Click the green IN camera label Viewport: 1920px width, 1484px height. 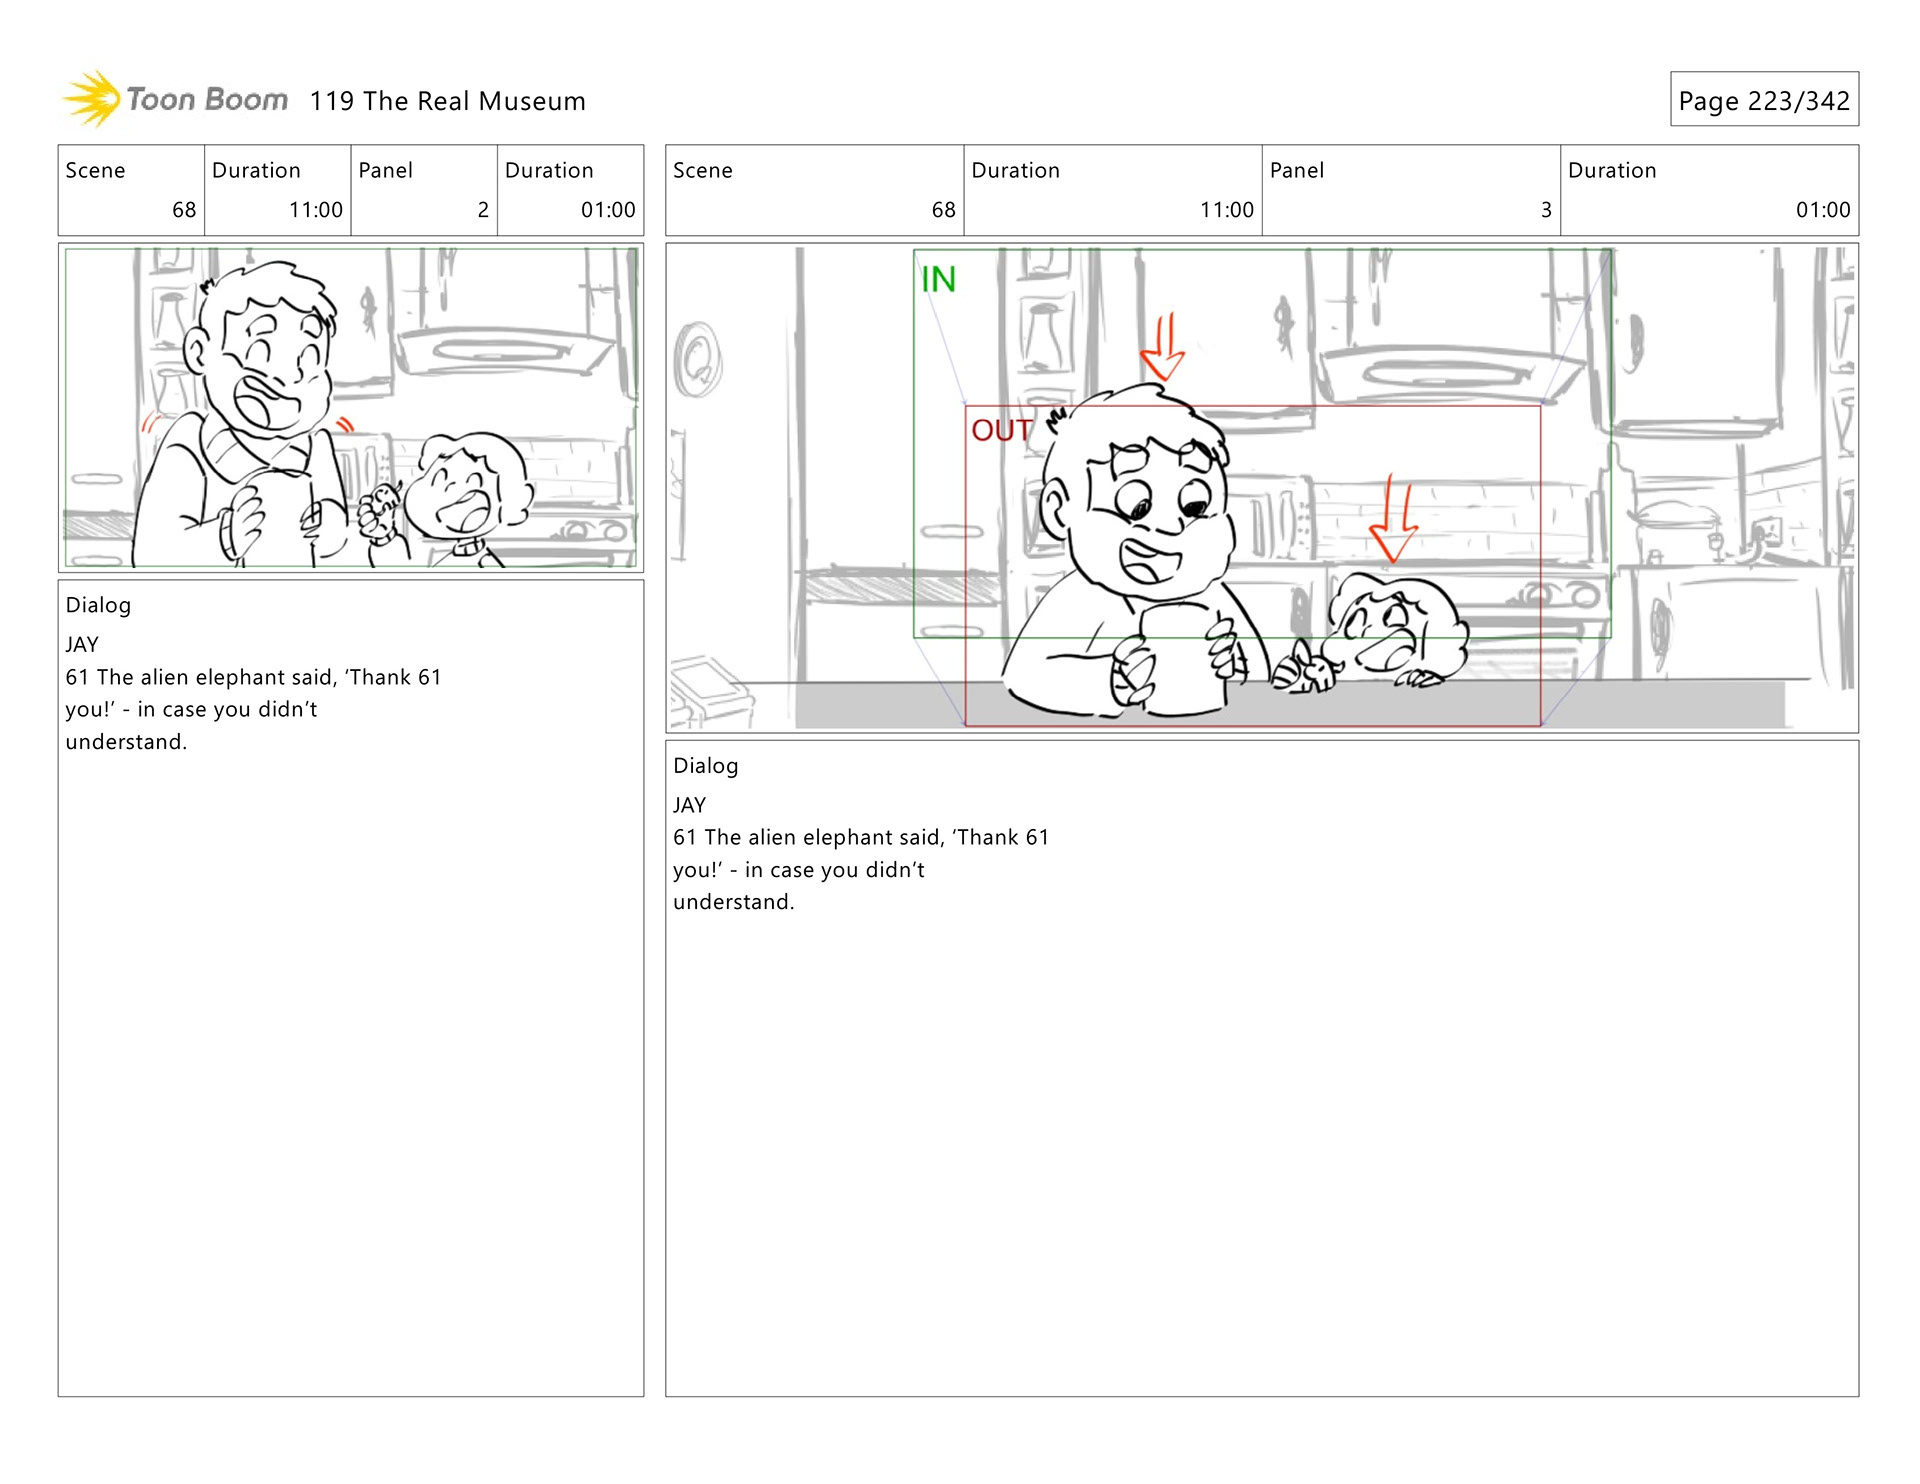938,279
